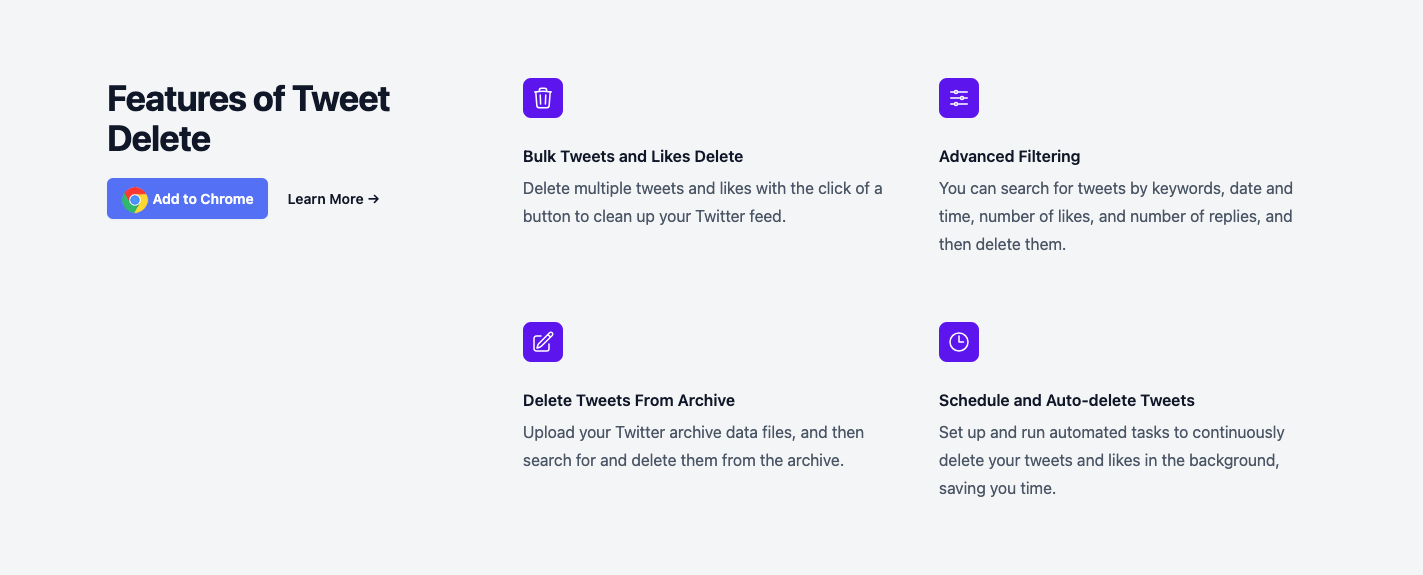This screenshot has width=1423, height=575.
Task: Click the Features of Tweet Delete title
Action: pos(249,118)
